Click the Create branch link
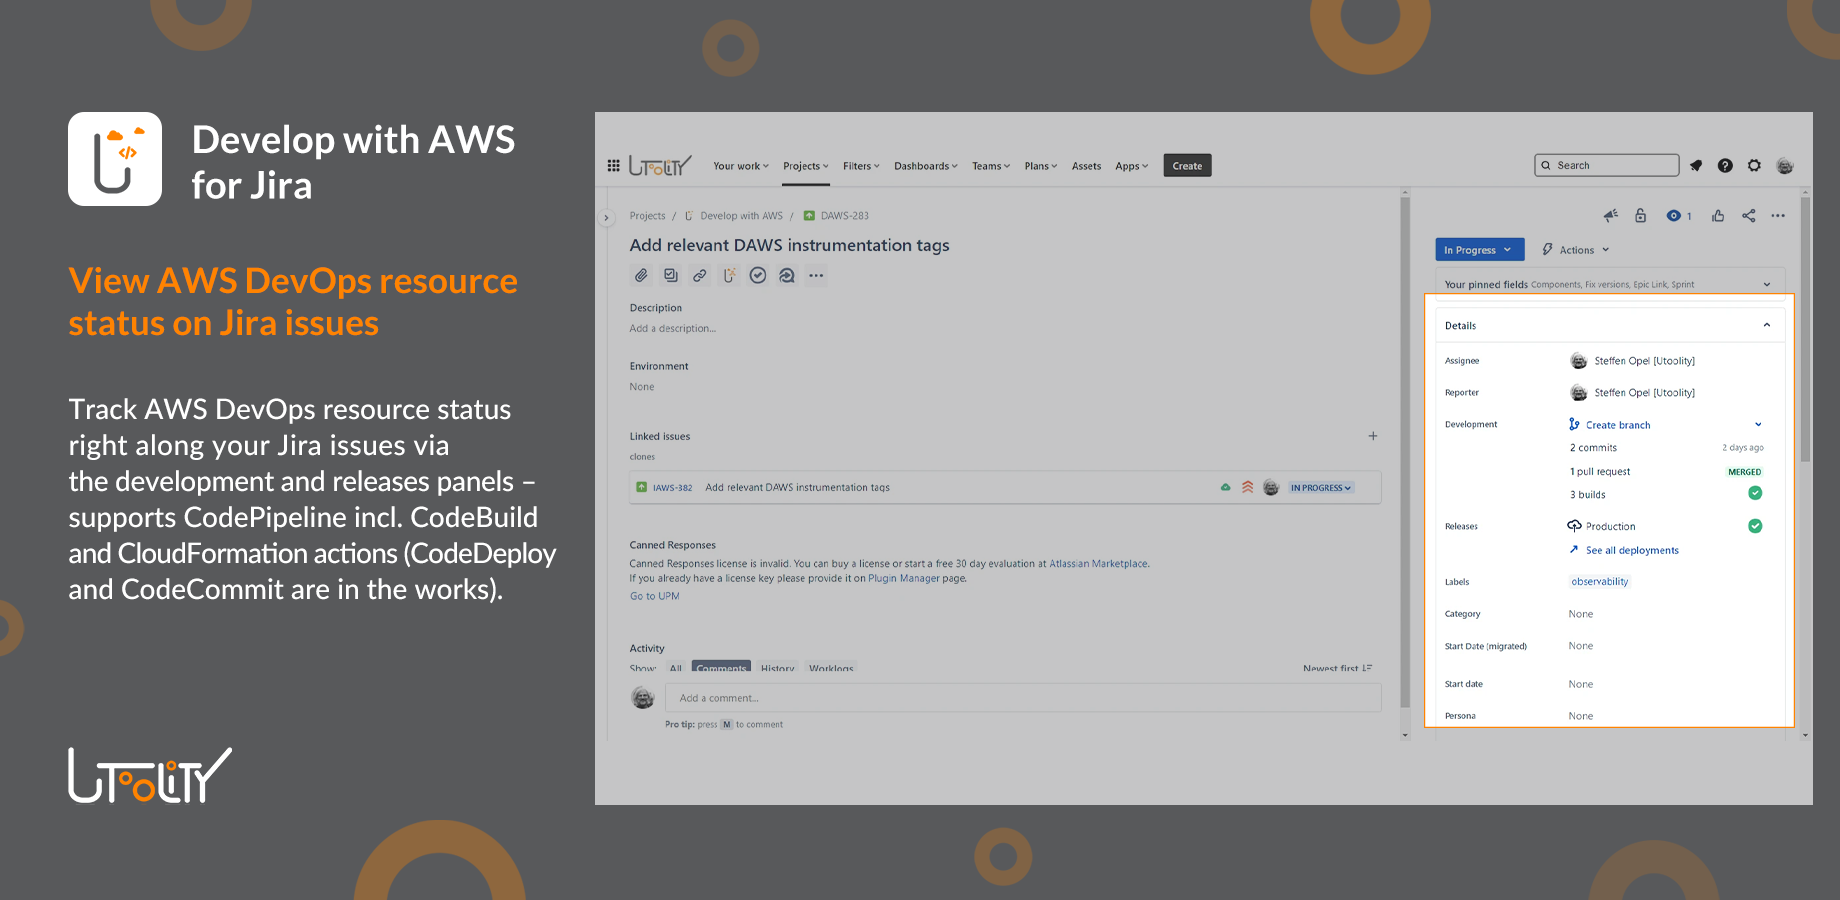The width and height of the screenshot is (1840, 900). point(1618,425)
